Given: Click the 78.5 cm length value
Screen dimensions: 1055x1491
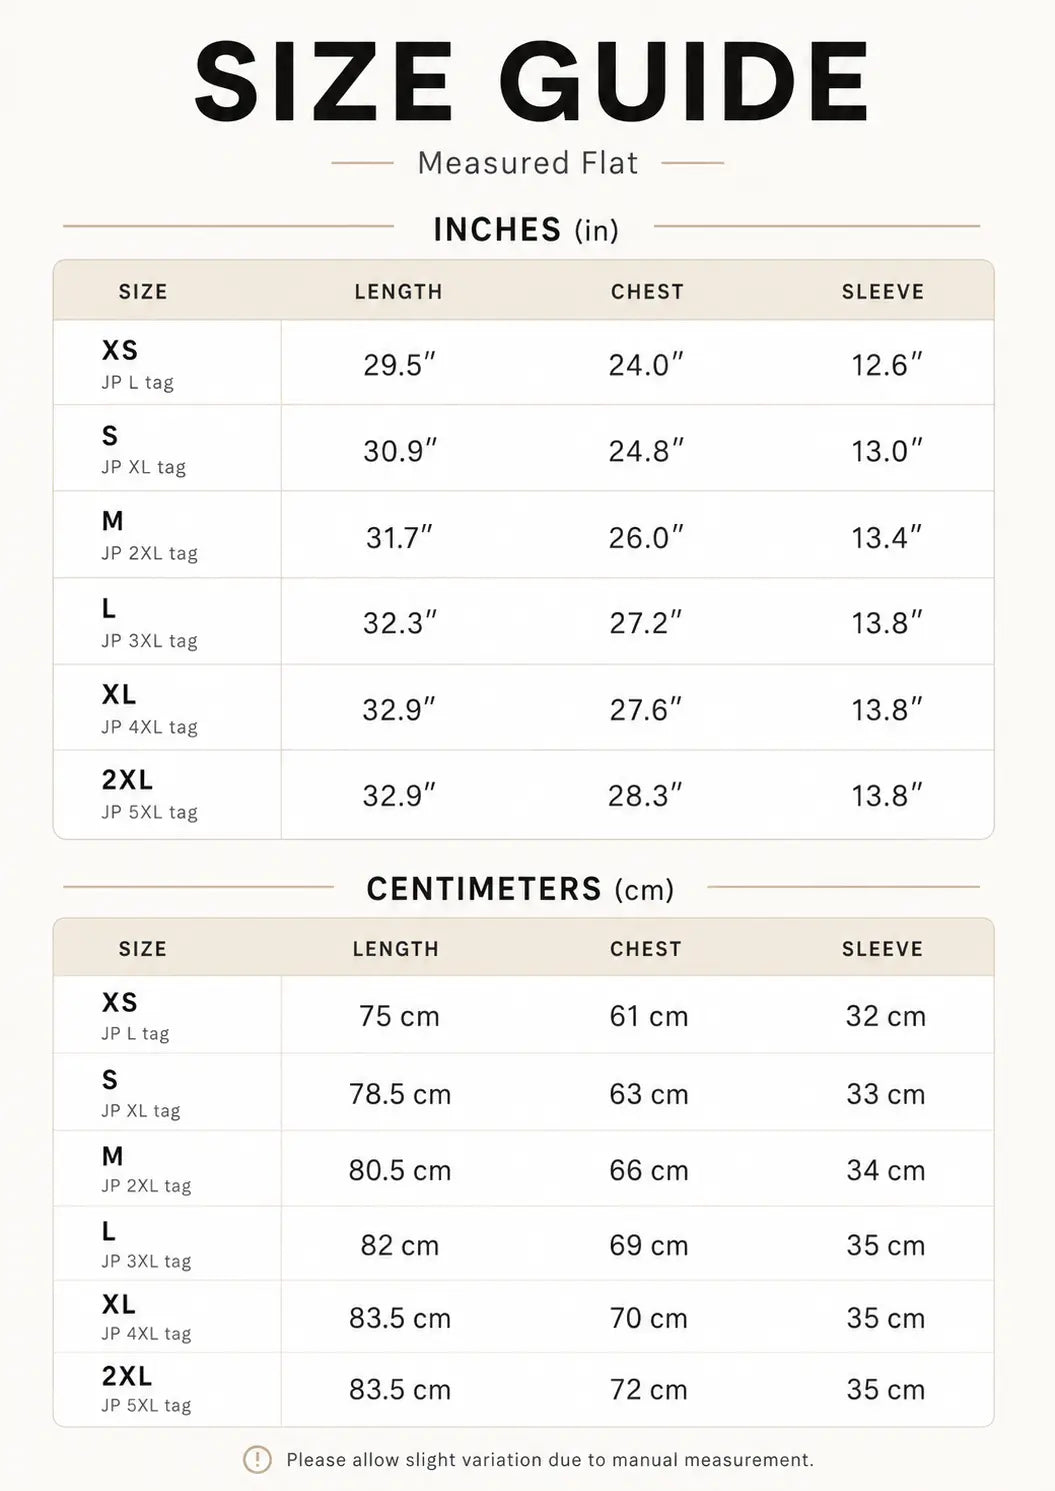Looking at the screenshot, I should click(x=400, y=1094).
